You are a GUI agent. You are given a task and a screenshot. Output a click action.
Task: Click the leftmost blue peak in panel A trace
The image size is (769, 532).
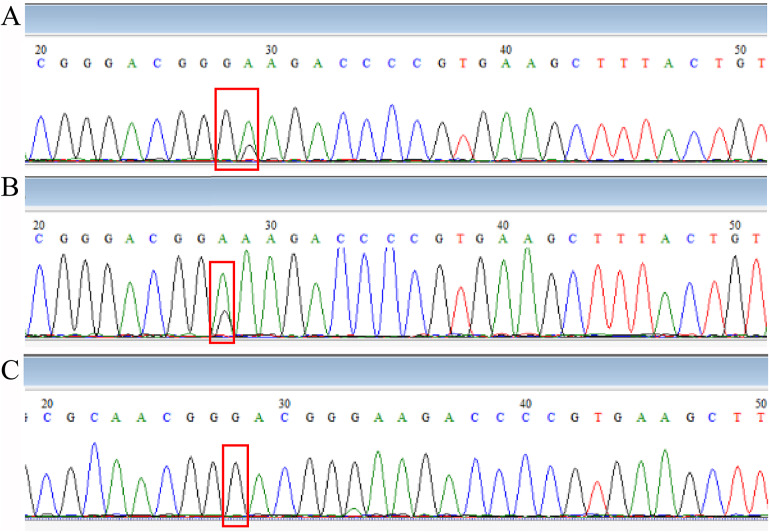point(41,137)
